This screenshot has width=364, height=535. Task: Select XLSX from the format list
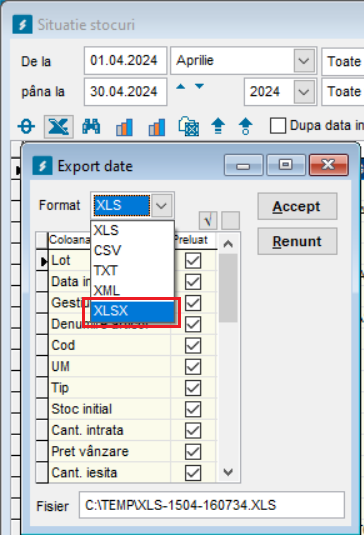click(132, 311)
